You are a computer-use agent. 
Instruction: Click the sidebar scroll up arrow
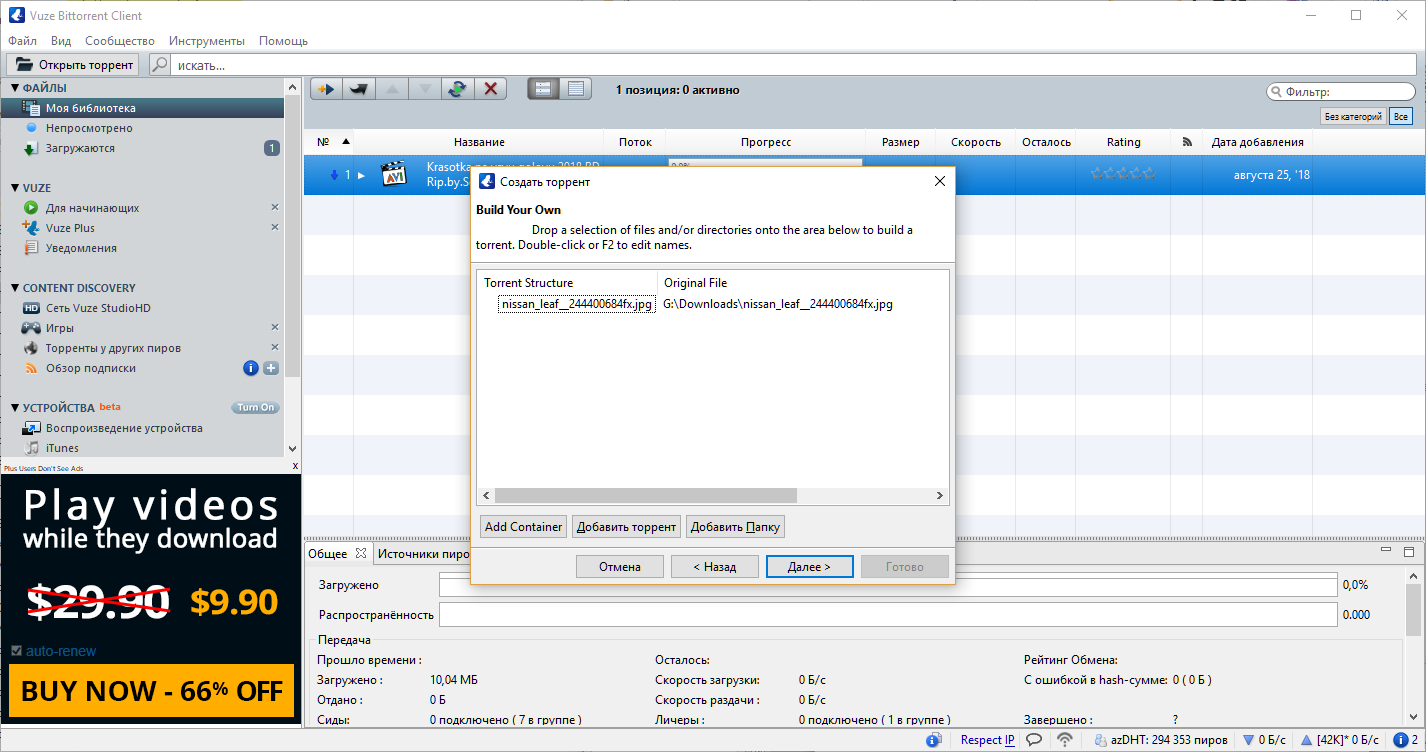pos(293,87)
